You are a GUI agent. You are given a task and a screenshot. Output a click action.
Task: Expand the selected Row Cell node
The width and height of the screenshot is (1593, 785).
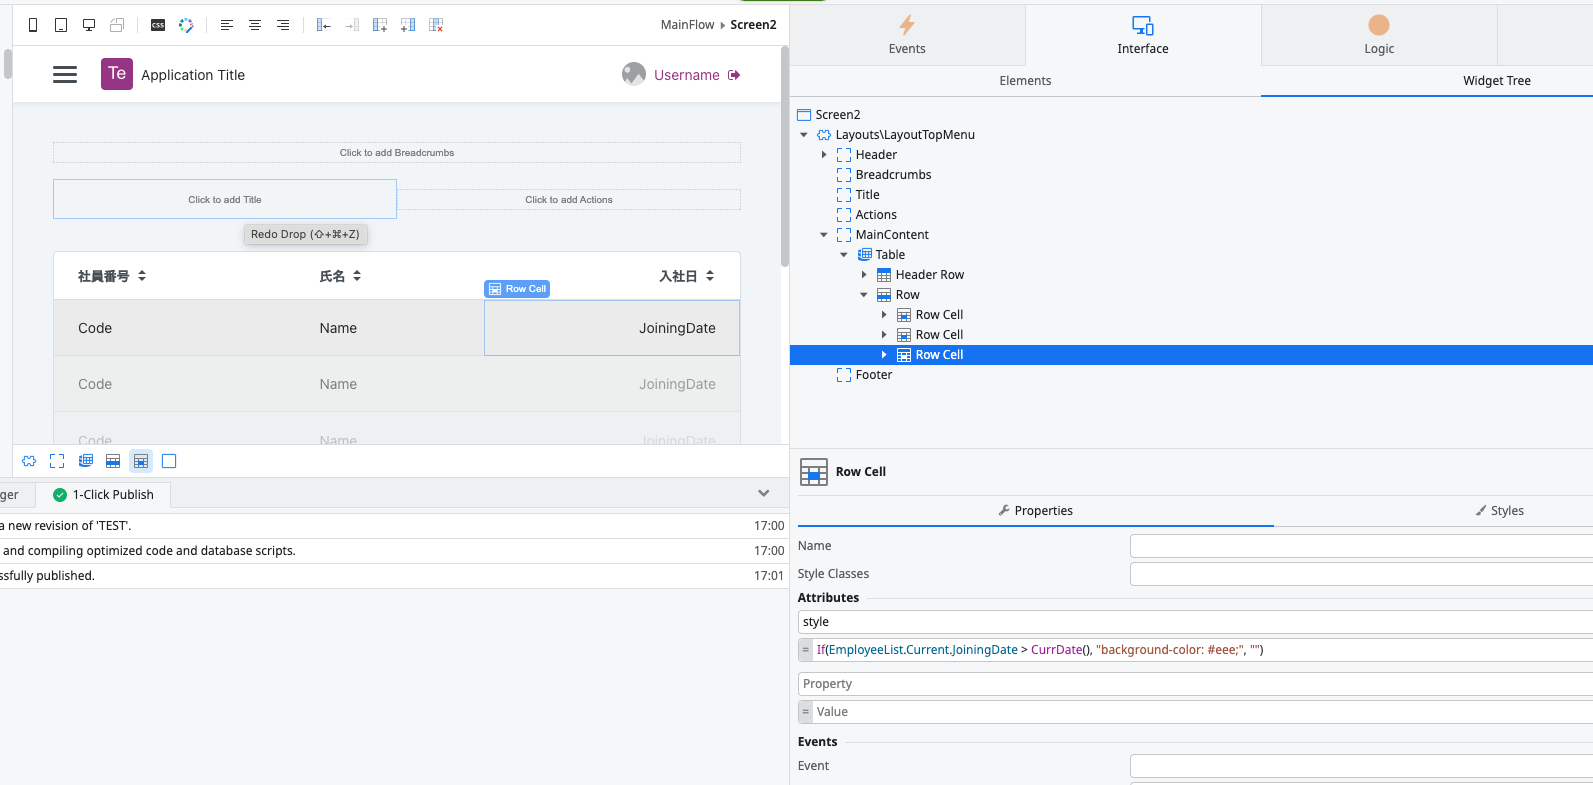pyautogui.click(x=884, y=355)
